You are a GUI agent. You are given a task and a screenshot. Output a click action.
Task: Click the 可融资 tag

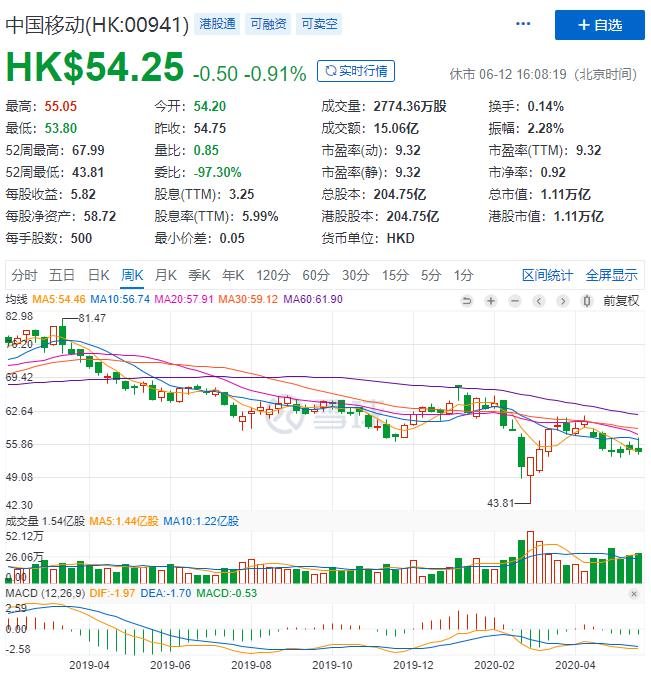click(x=269, y=23)
